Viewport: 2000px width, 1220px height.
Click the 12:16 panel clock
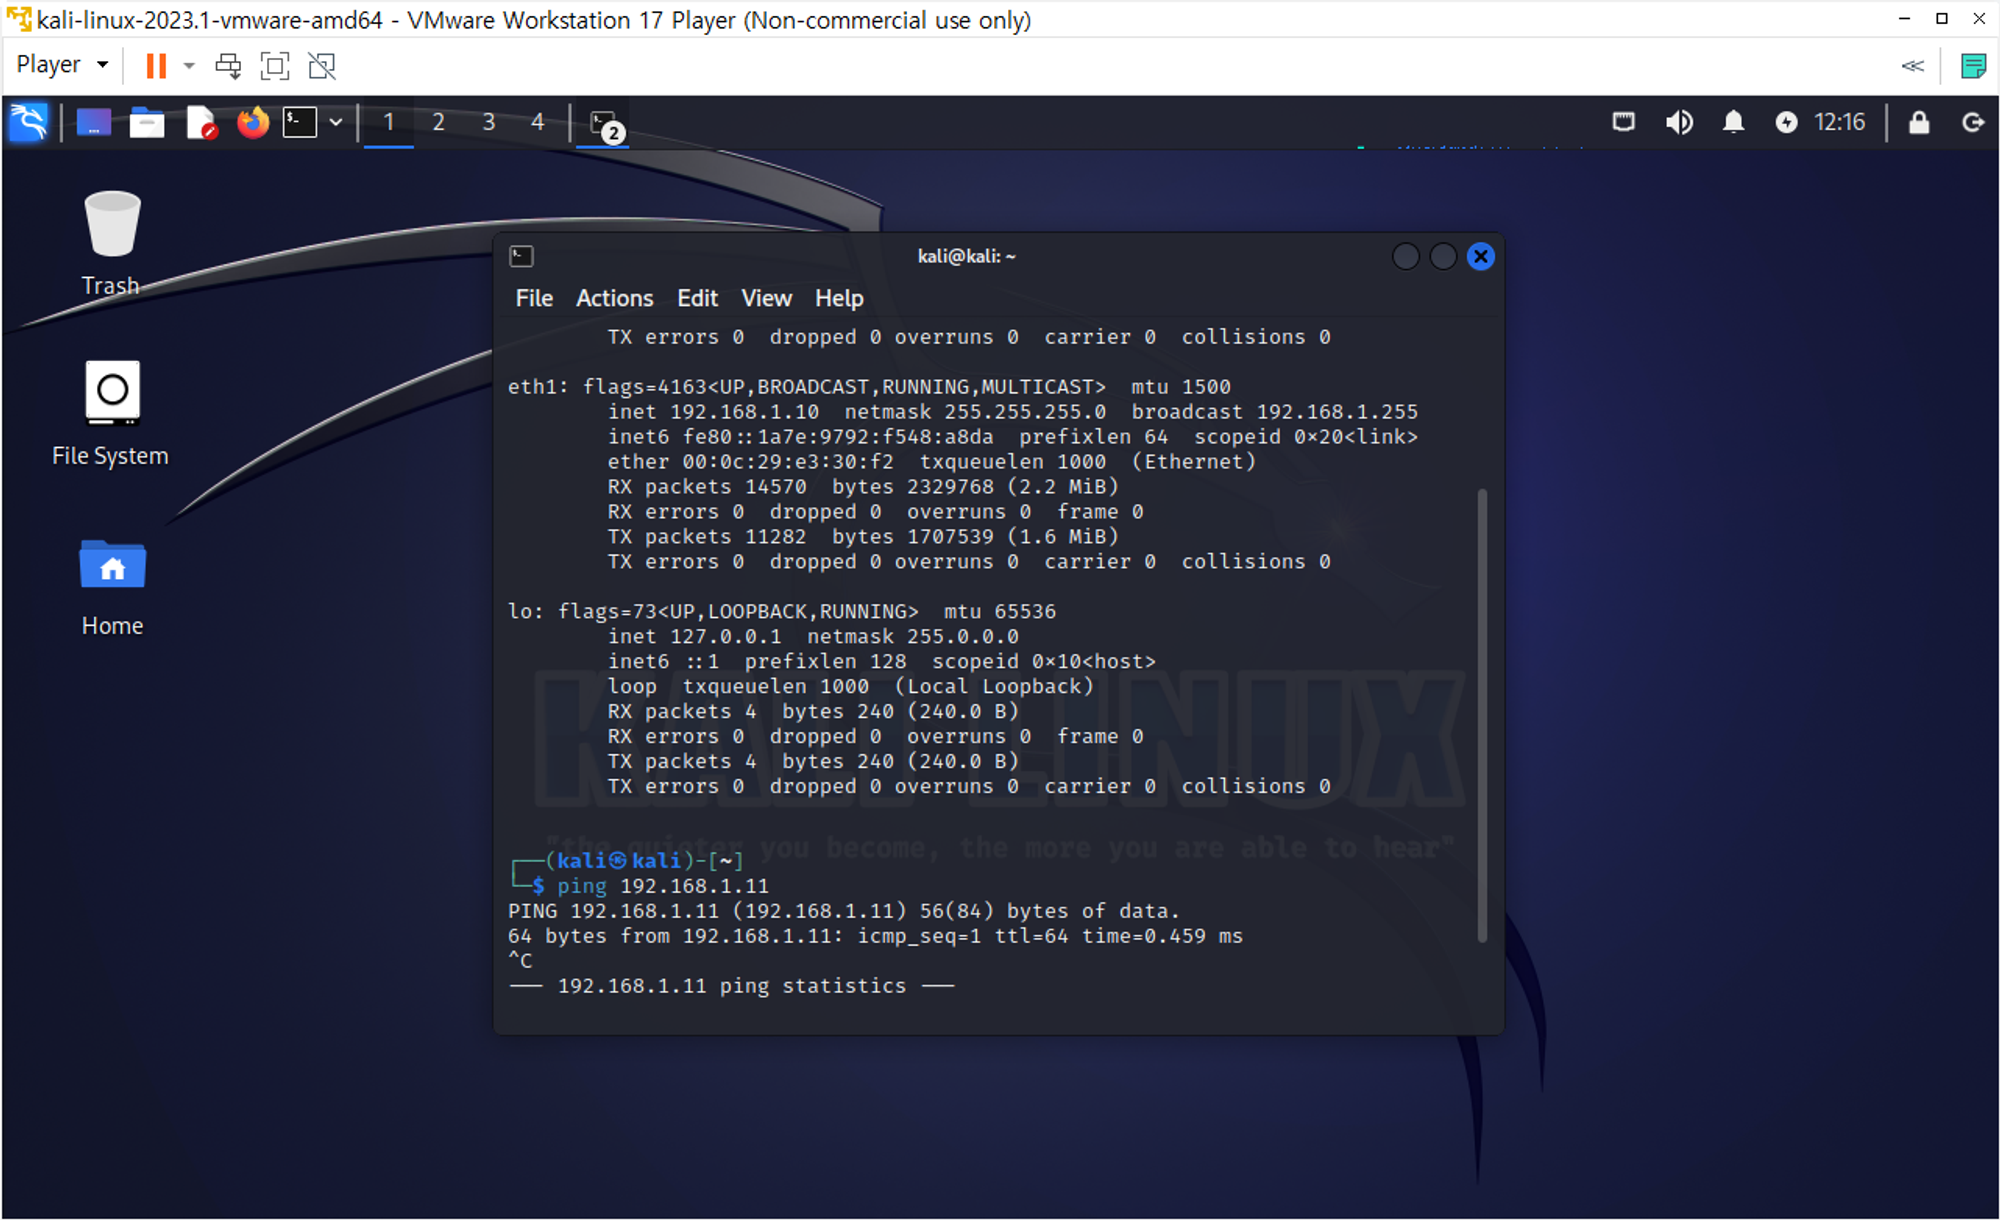[1839, 122]
